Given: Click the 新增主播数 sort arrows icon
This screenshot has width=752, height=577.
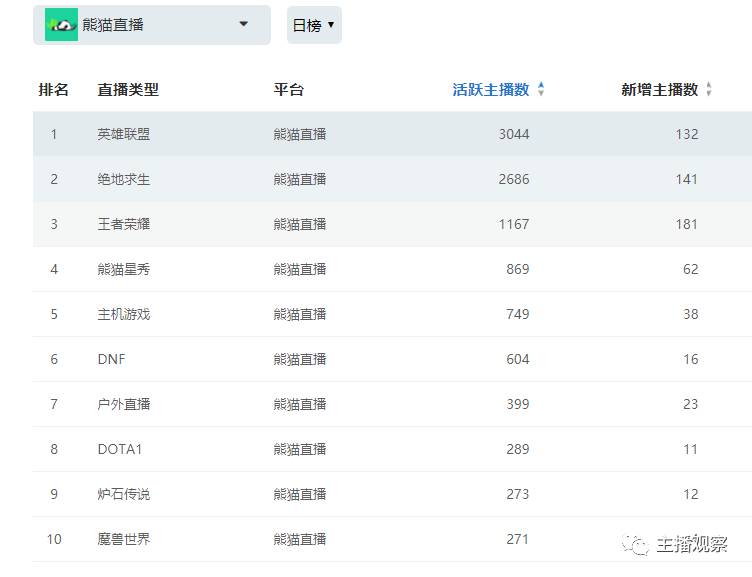Looking at the screenshot, I should (709, 89).
